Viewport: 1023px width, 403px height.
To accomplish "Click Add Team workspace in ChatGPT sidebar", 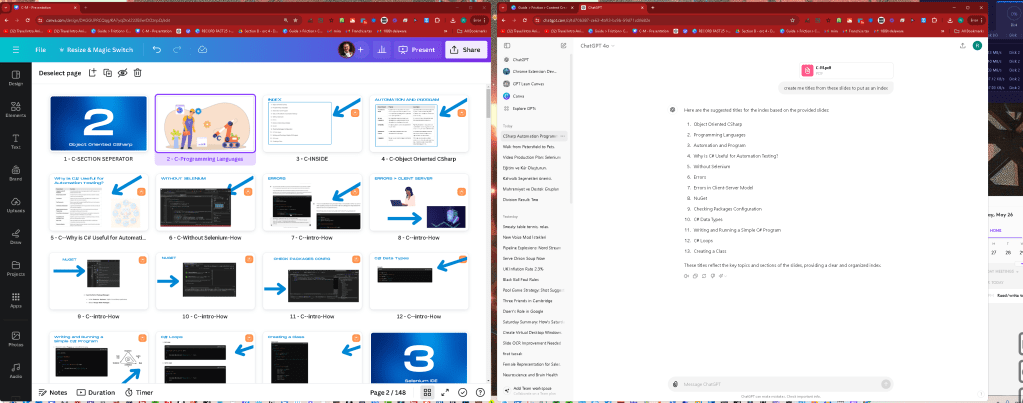I will point(534,390).
